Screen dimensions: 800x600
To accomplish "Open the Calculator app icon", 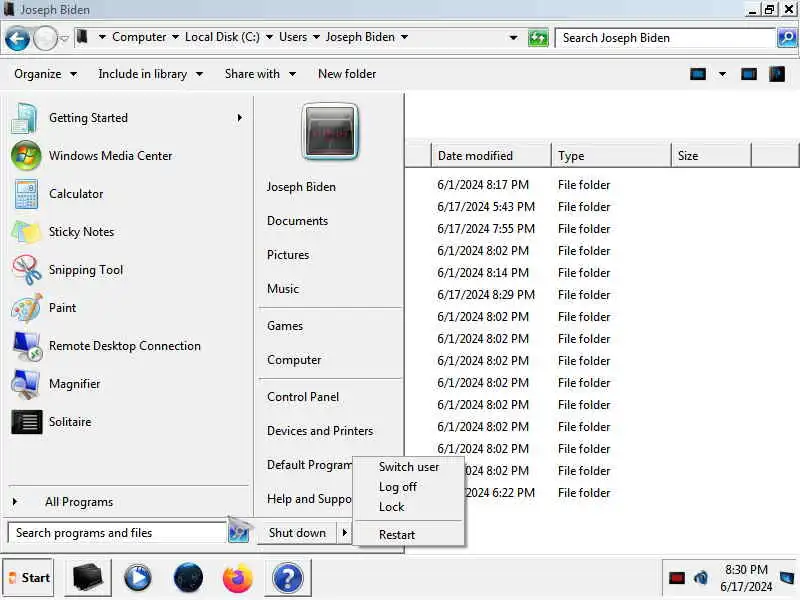I will click(x=26, y=194).
